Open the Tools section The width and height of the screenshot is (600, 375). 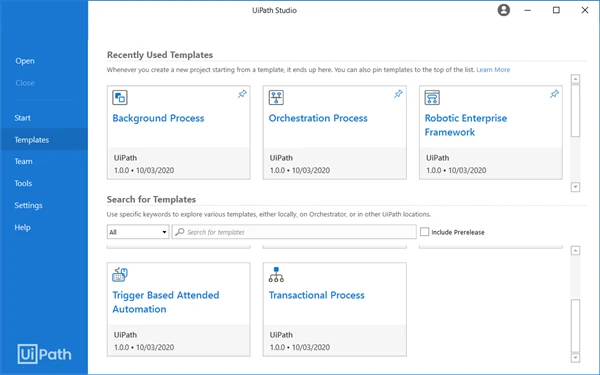pos(23,183)
